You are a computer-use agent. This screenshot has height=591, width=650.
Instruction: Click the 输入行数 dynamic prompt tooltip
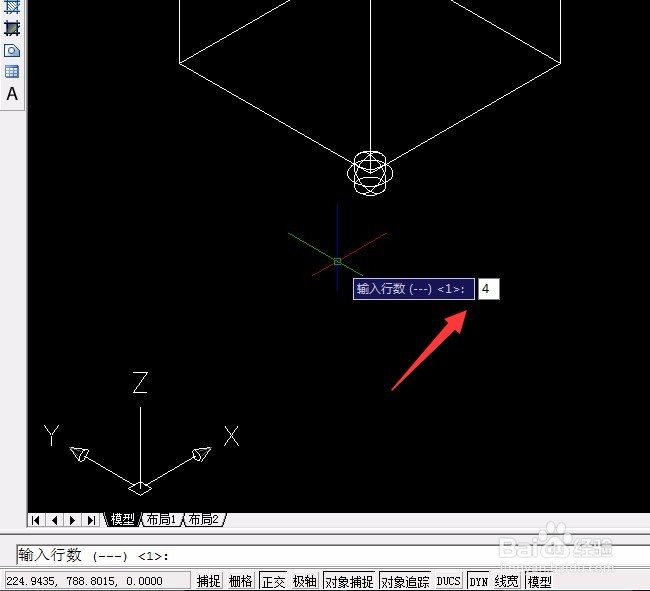tap(414, 289)
